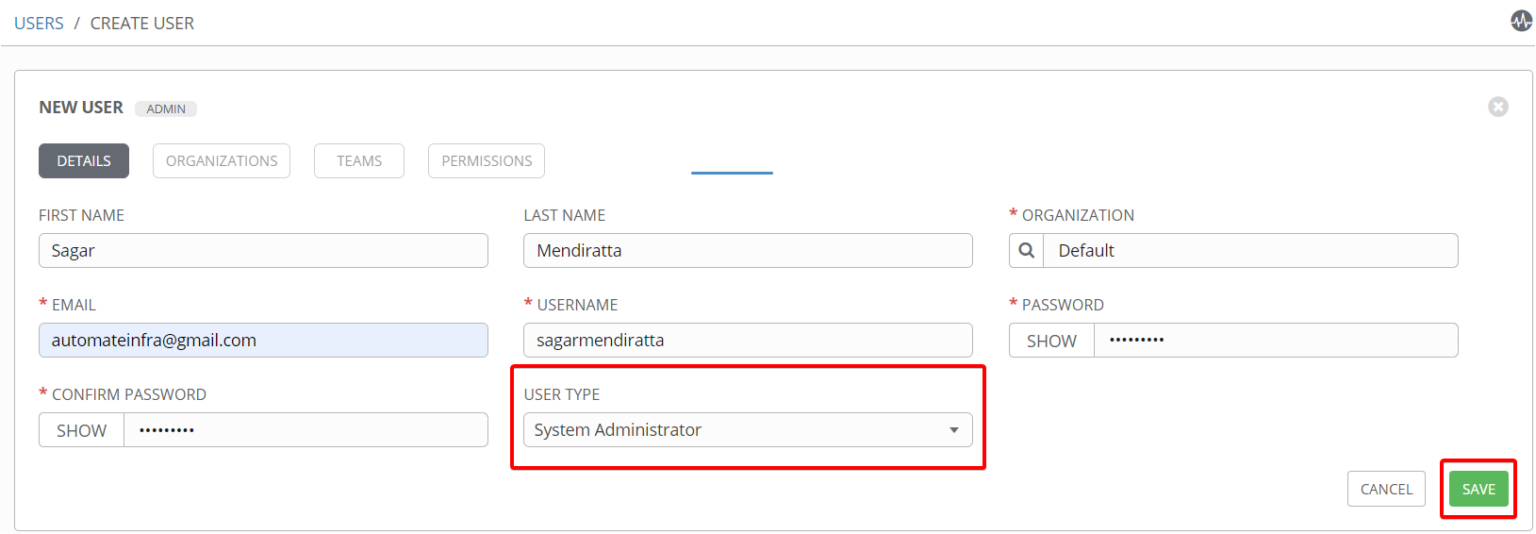The width and height of the screenshot is (1536, 534).
Task: Open the Permissions tab
Action: tap(486, 161)
